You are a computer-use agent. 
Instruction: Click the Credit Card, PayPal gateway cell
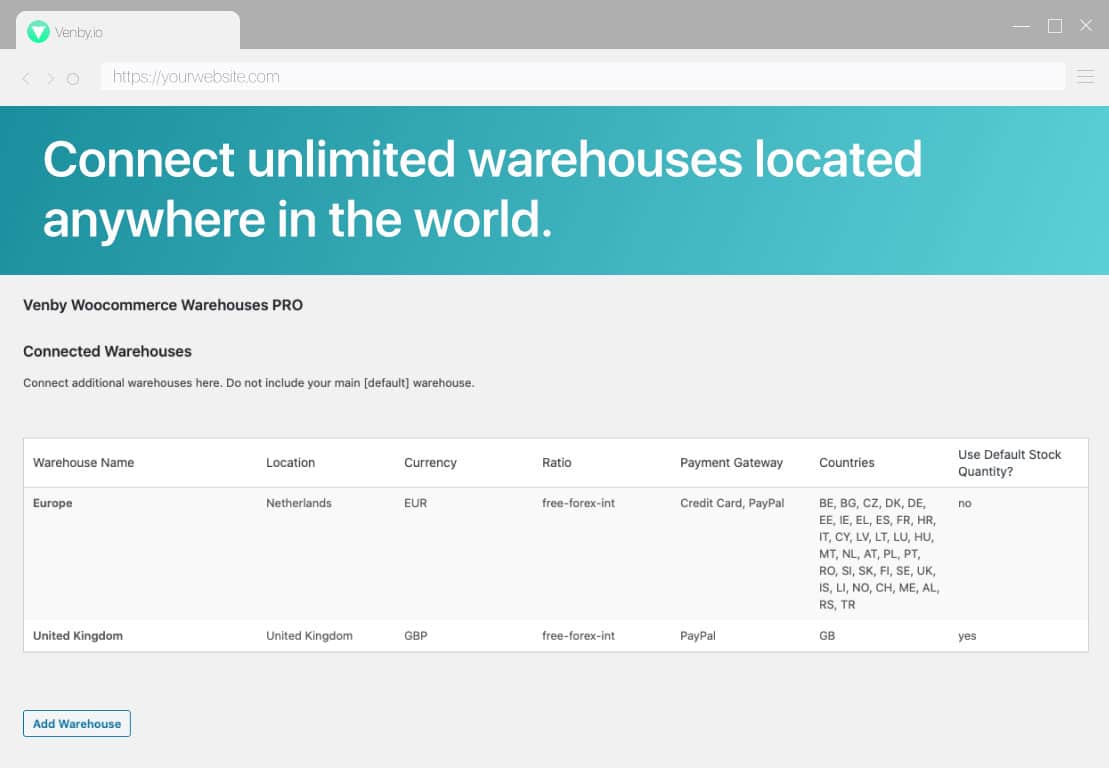(x=732, y=503)
